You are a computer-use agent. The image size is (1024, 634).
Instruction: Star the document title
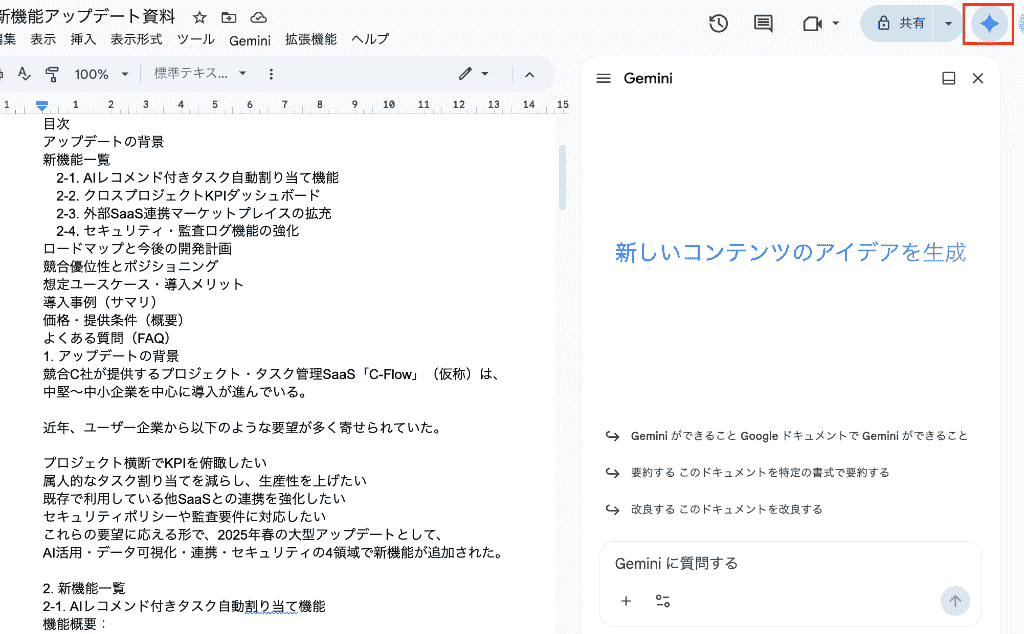[200, 18]
